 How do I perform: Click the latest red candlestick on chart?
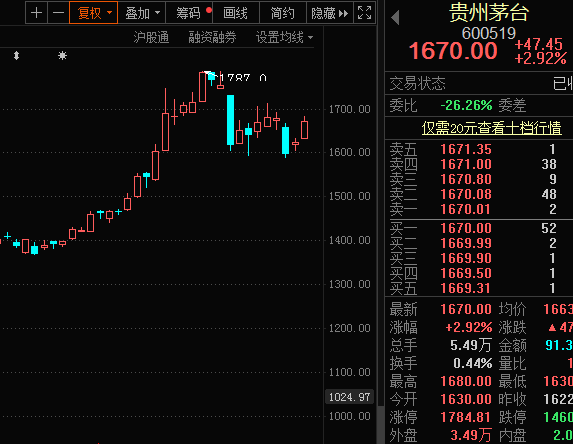[x=304, y=128]
